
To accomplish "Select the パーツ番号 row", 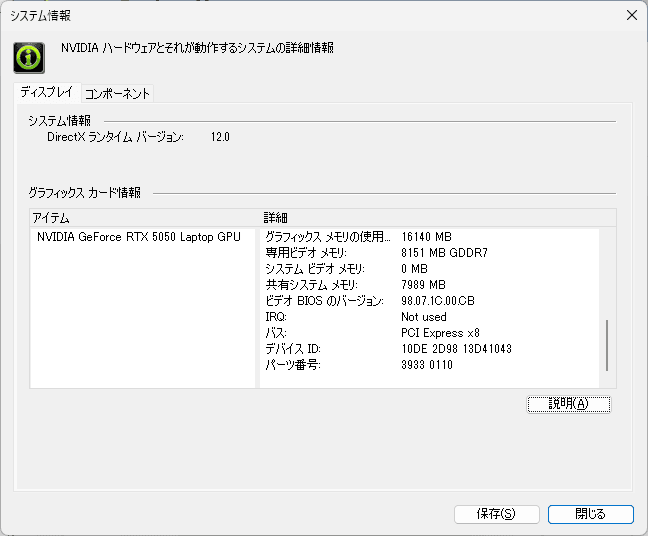I will point(293,365).
